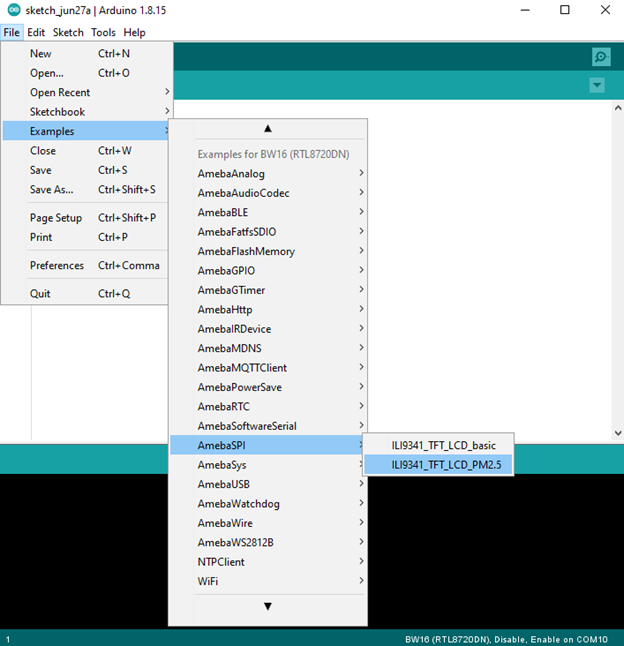Open the NTPClient examples entry
Viewport: 624px width, 646px height.
[x=268, y=562]
